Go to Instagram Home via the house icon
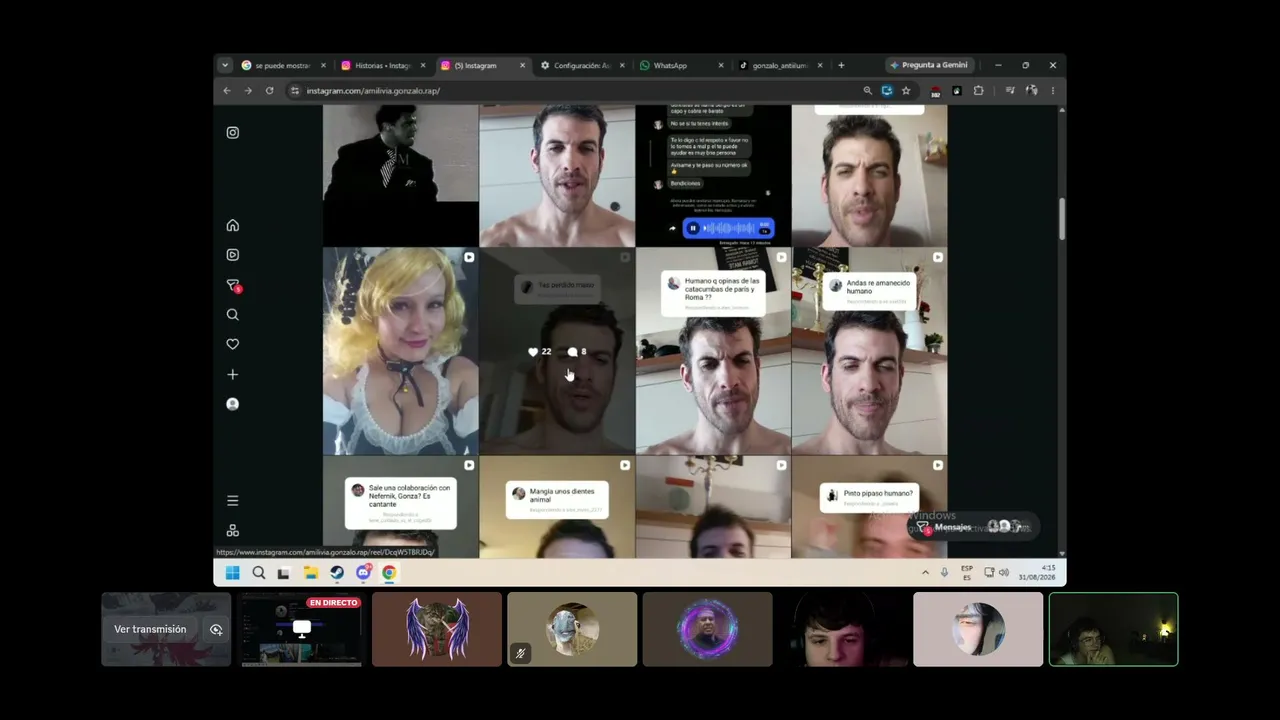The width and height of the screenshot is (1280, 720). coord(233,225)
